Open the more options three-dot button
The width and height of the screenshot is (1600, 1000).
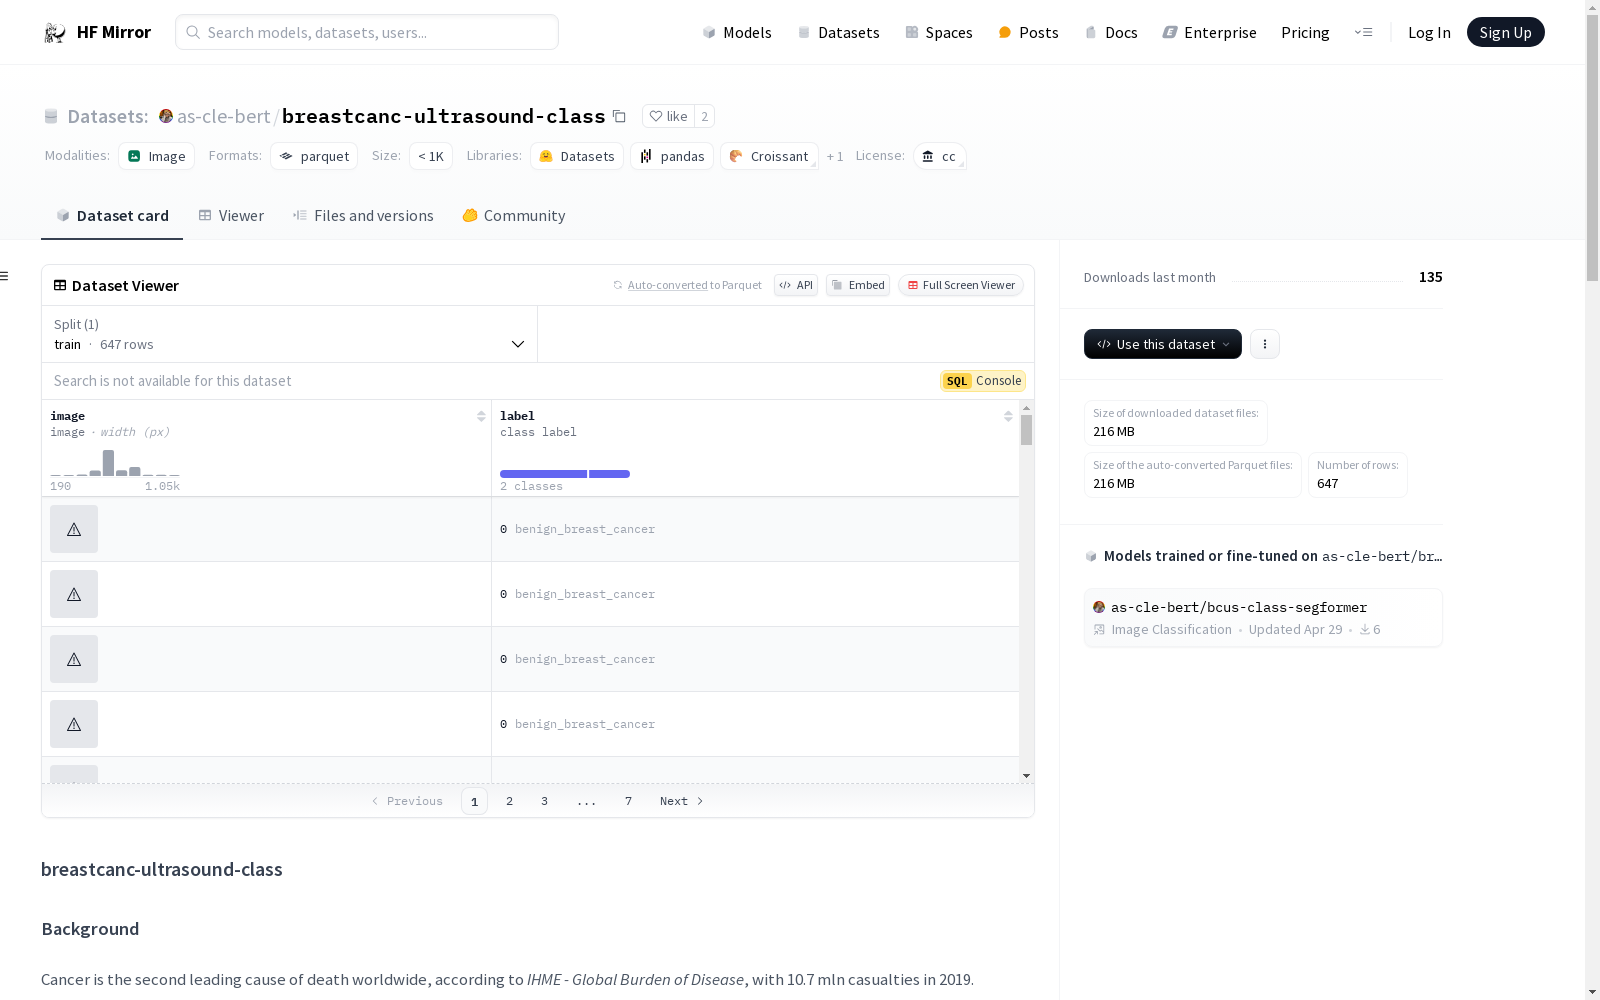coord(1265,344)
